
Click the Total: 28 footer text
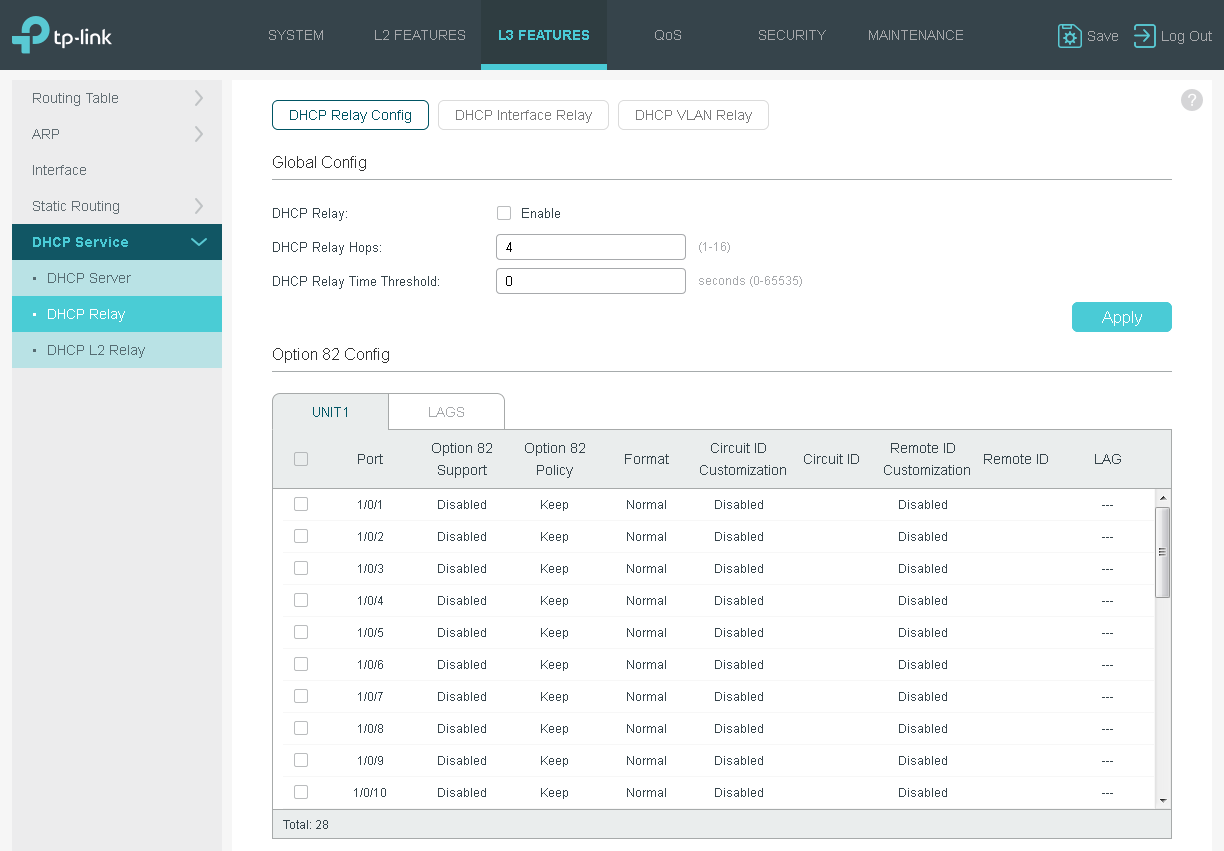[306, 825]
